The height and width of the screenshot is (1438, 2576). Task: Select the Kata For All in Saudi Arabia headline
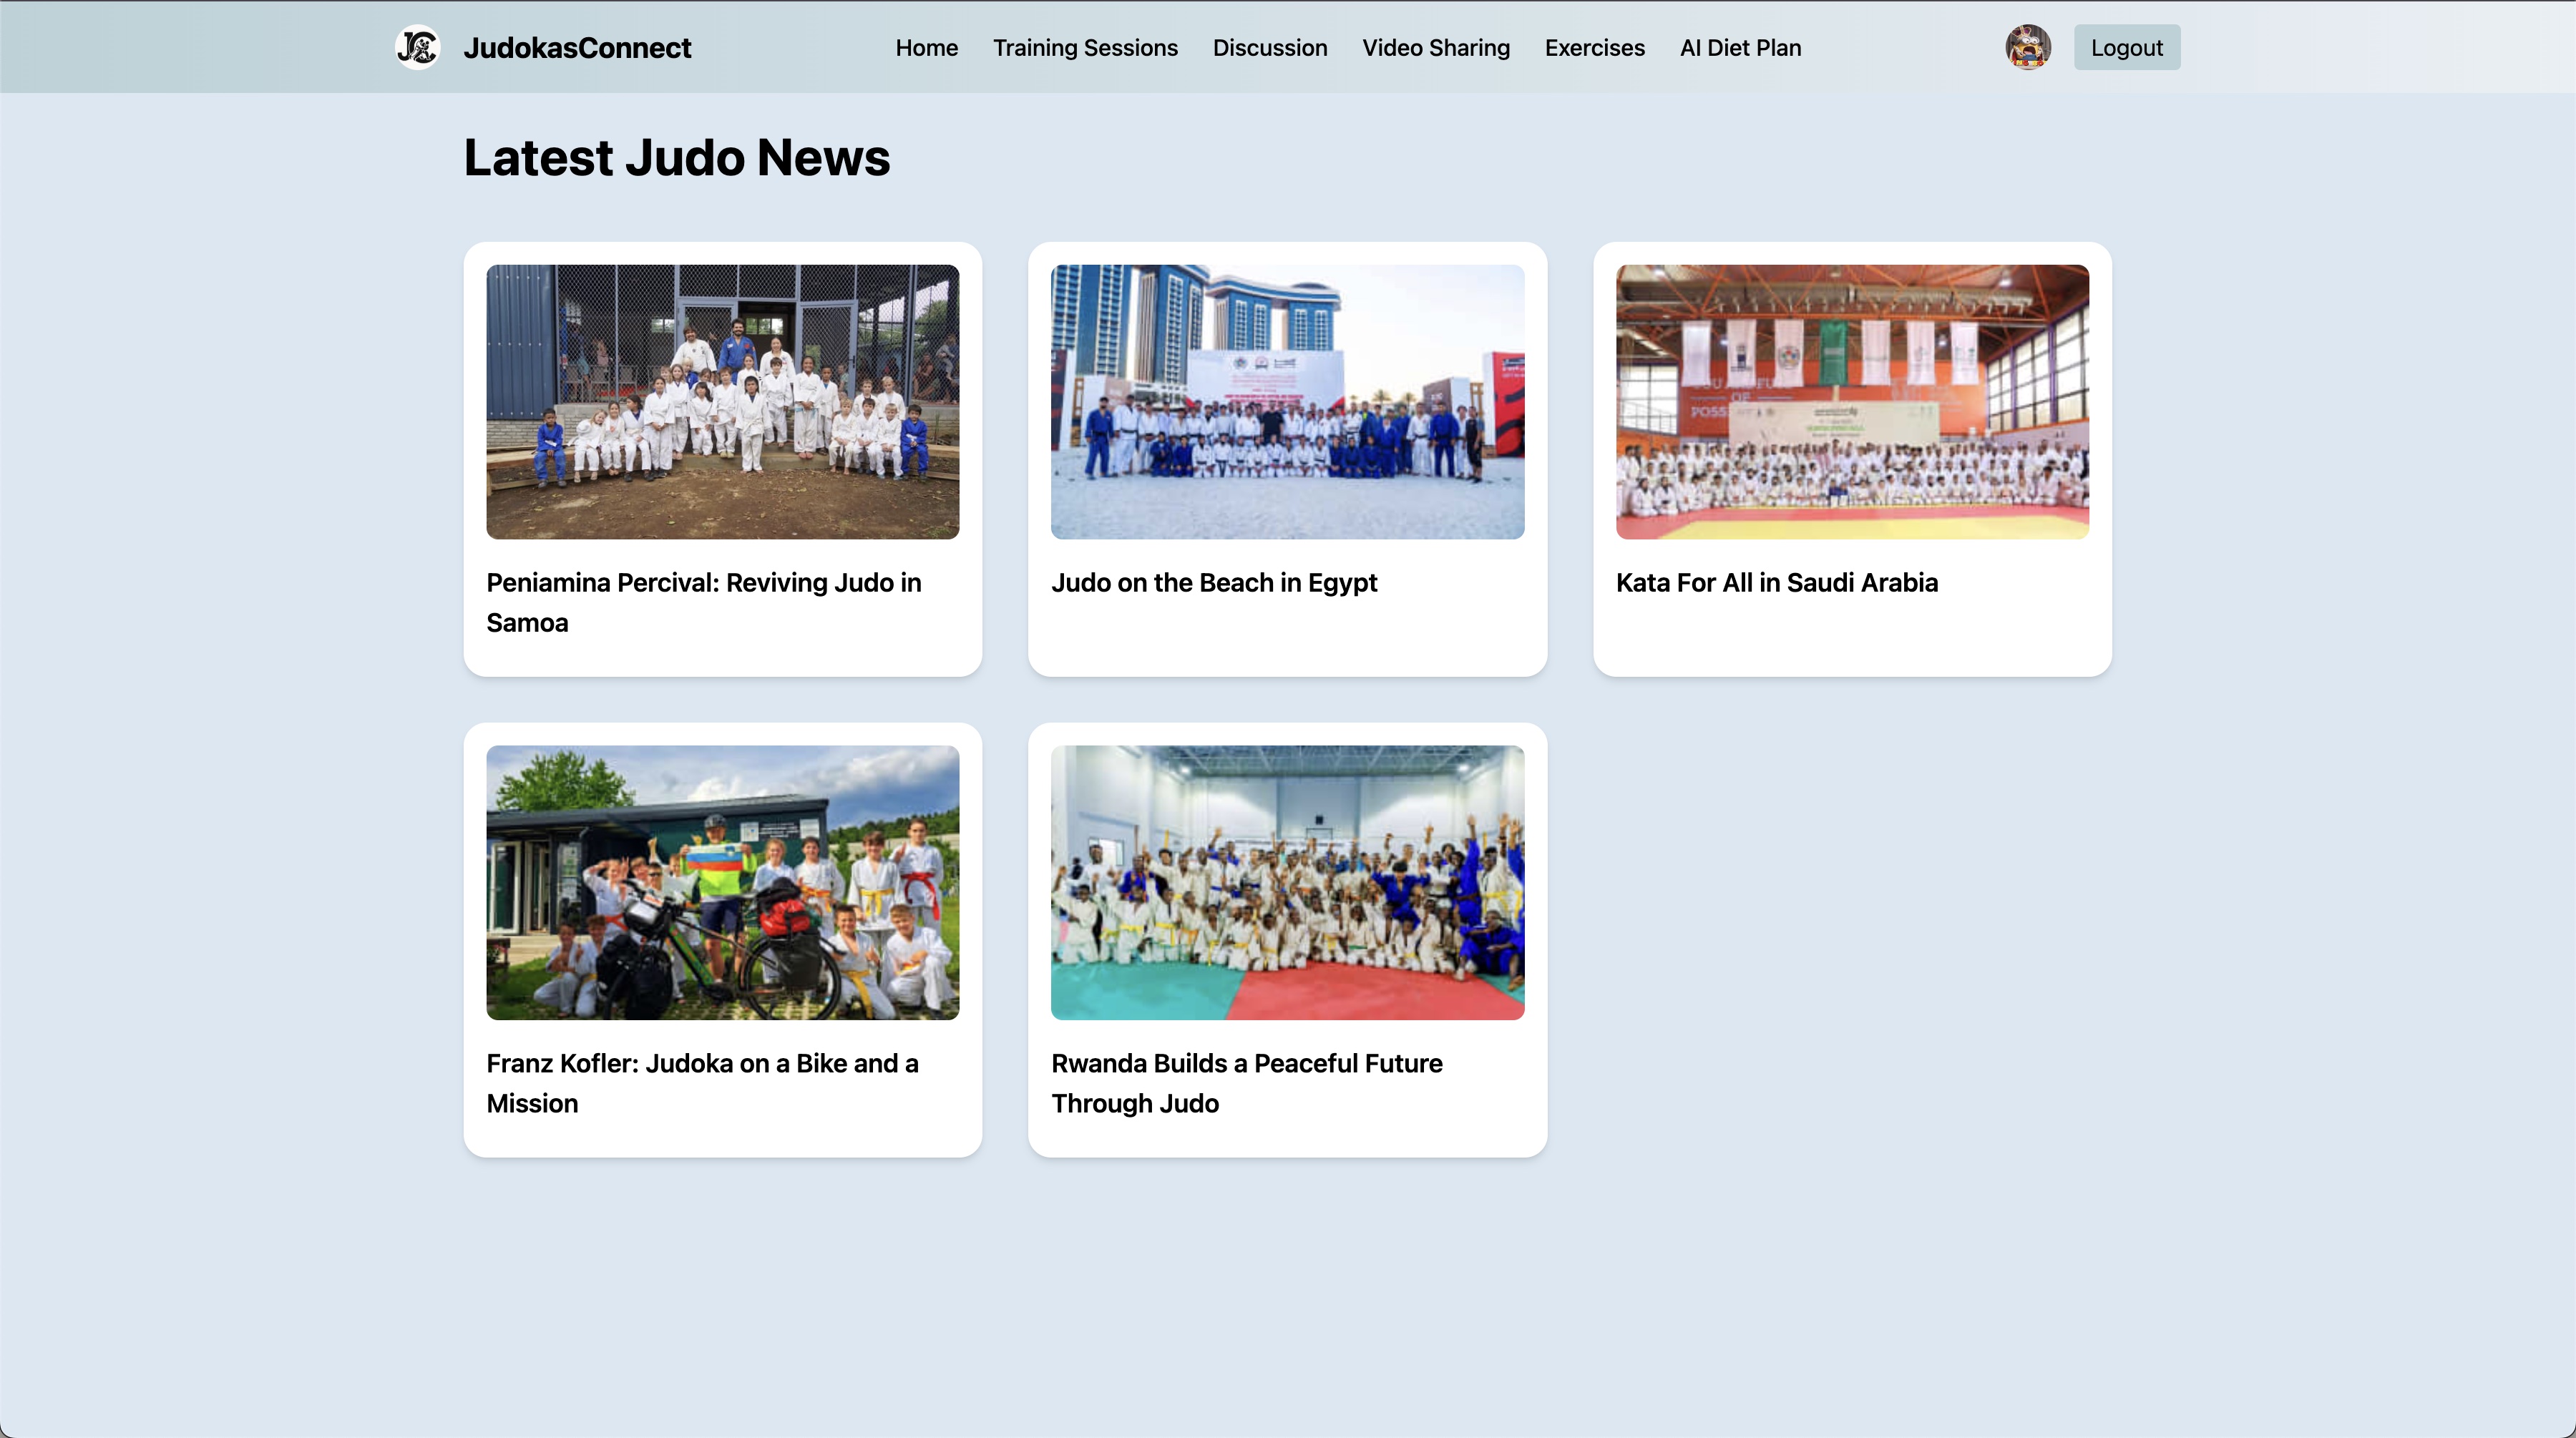pos(1776,582)
